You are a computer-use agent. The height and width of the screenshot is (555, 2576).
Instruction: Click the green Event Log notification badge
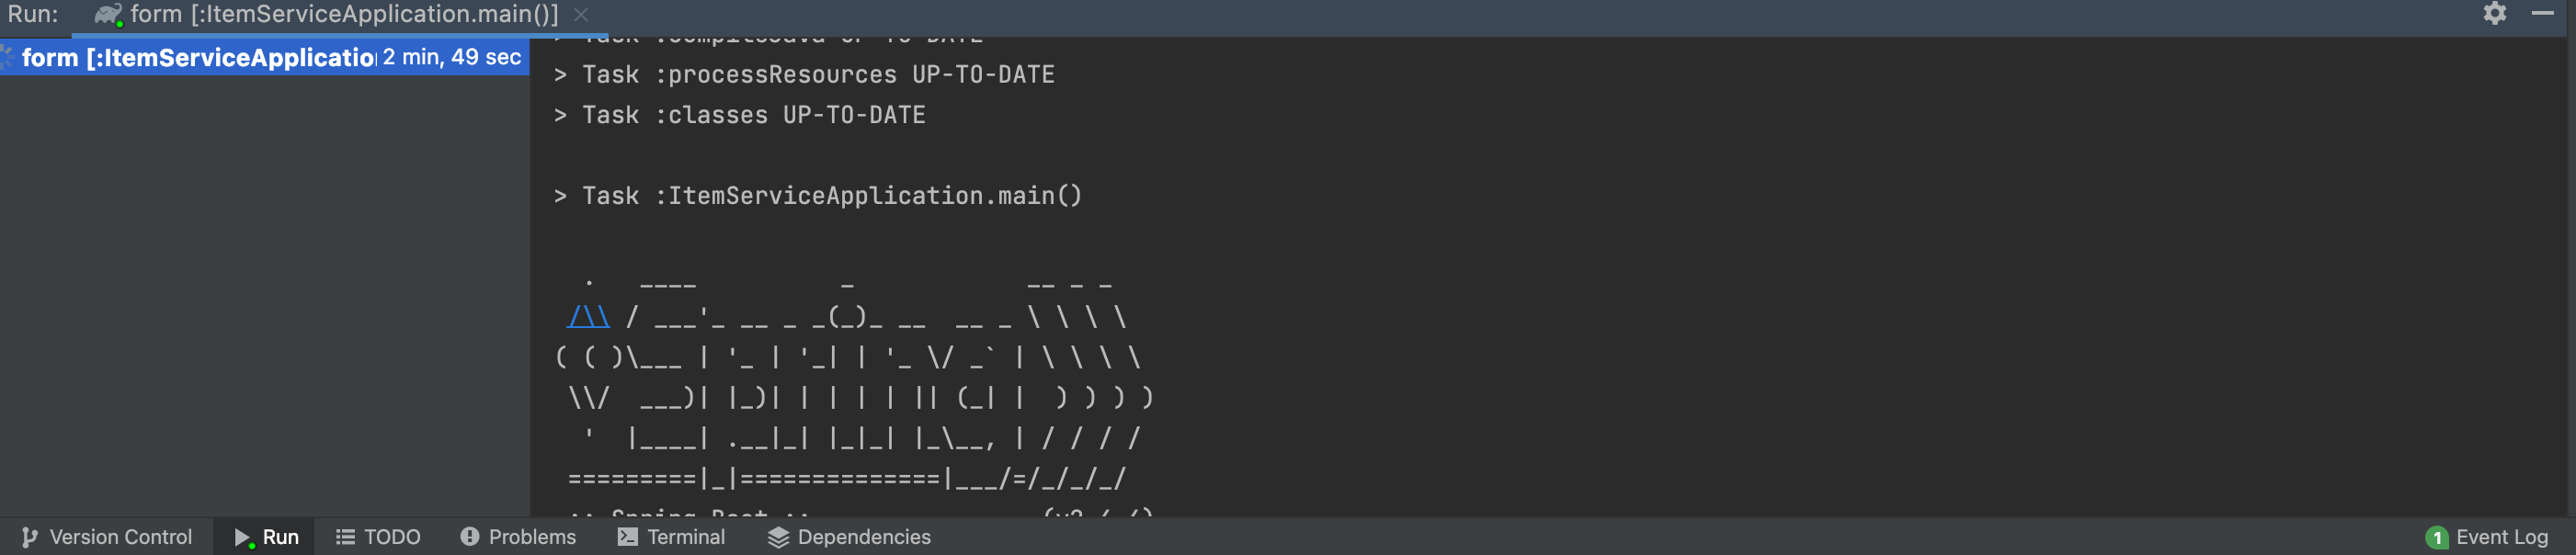coord(2437,538)
